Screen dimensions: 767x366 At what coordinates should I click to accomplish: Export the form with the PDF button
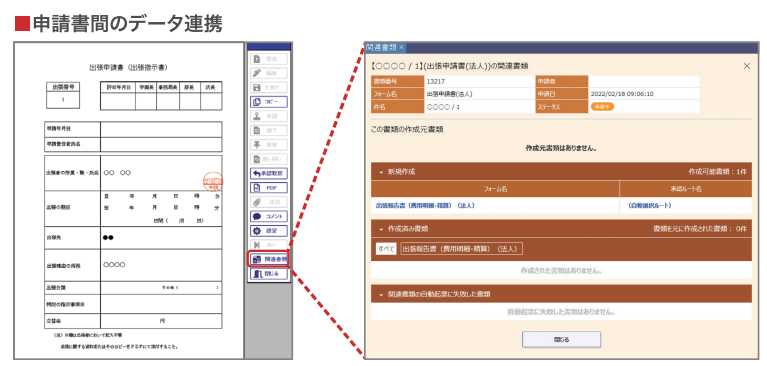click(x=269, y=187)
